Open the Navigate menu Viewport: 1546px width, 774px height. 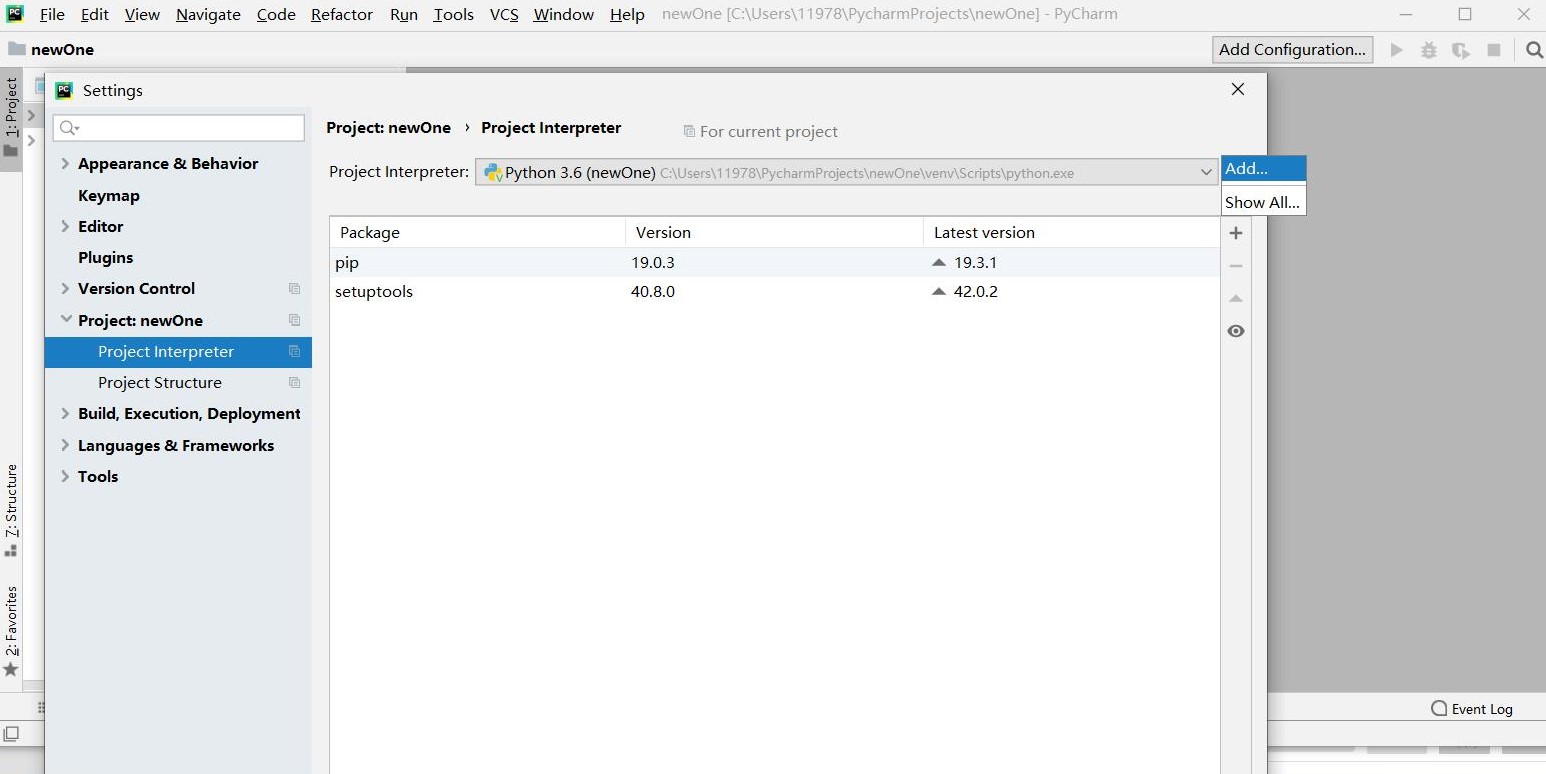(x=208, y=15)
